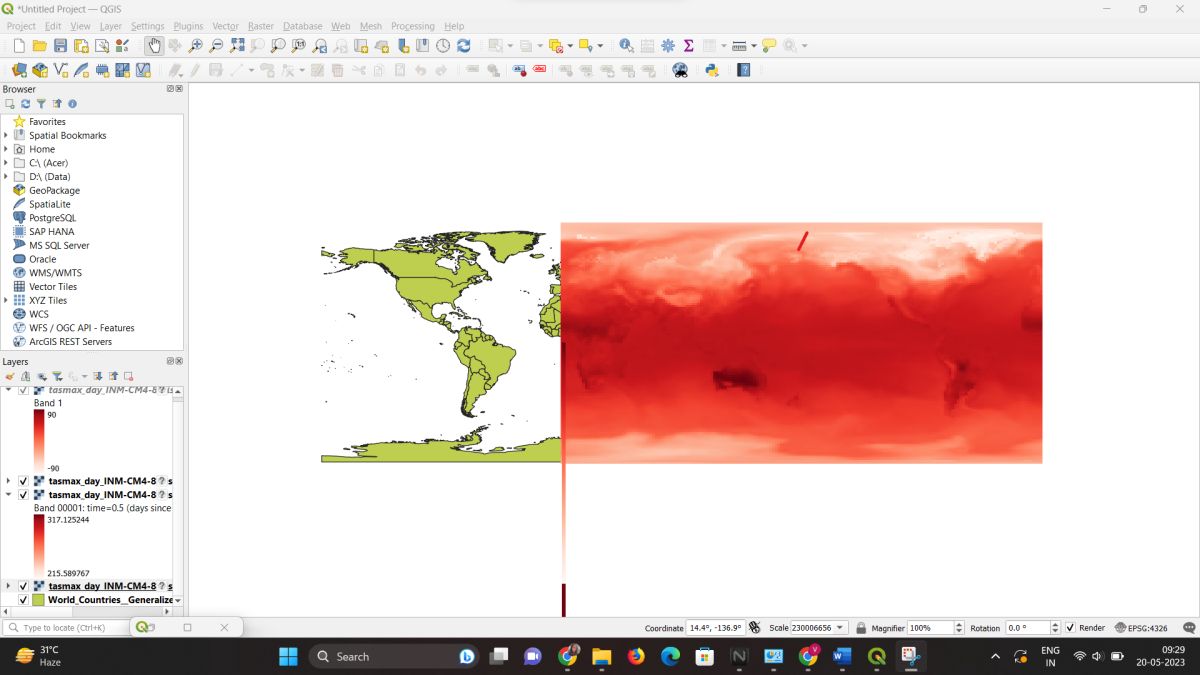Select the Pan Map hand tool
The width and height of the screenshot is (1200, 675).
click(153, 46)
